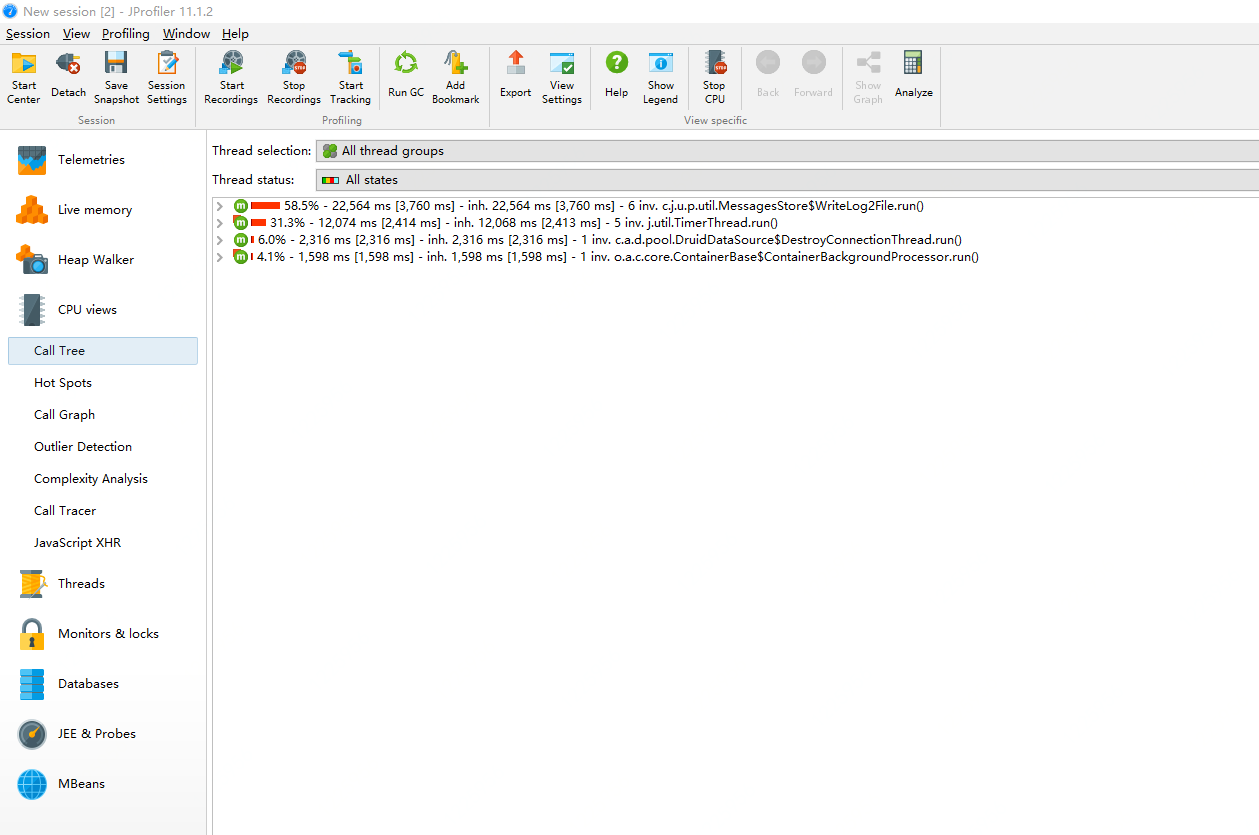Click Start Recordings in toolbar
The width and height of the screenshot is (1259, 835).
point(231,77)
